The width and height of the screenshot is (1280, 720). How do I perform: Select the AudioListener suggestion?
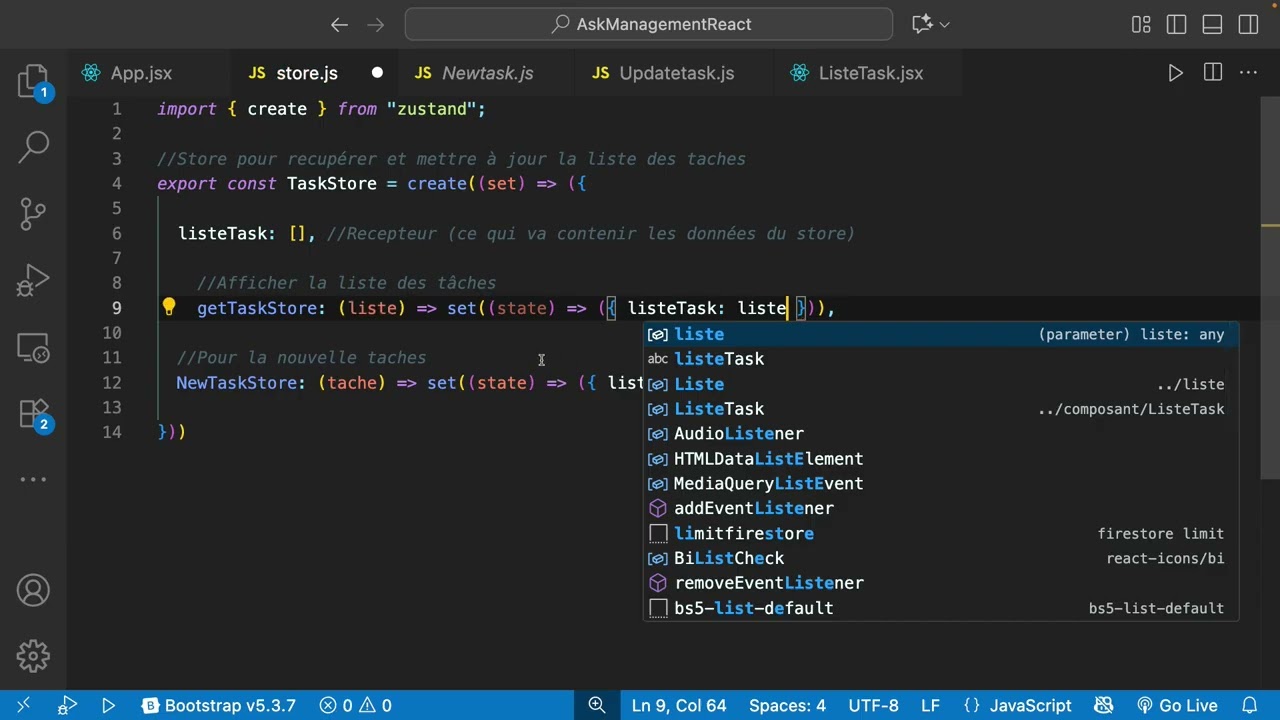(941, 434)
